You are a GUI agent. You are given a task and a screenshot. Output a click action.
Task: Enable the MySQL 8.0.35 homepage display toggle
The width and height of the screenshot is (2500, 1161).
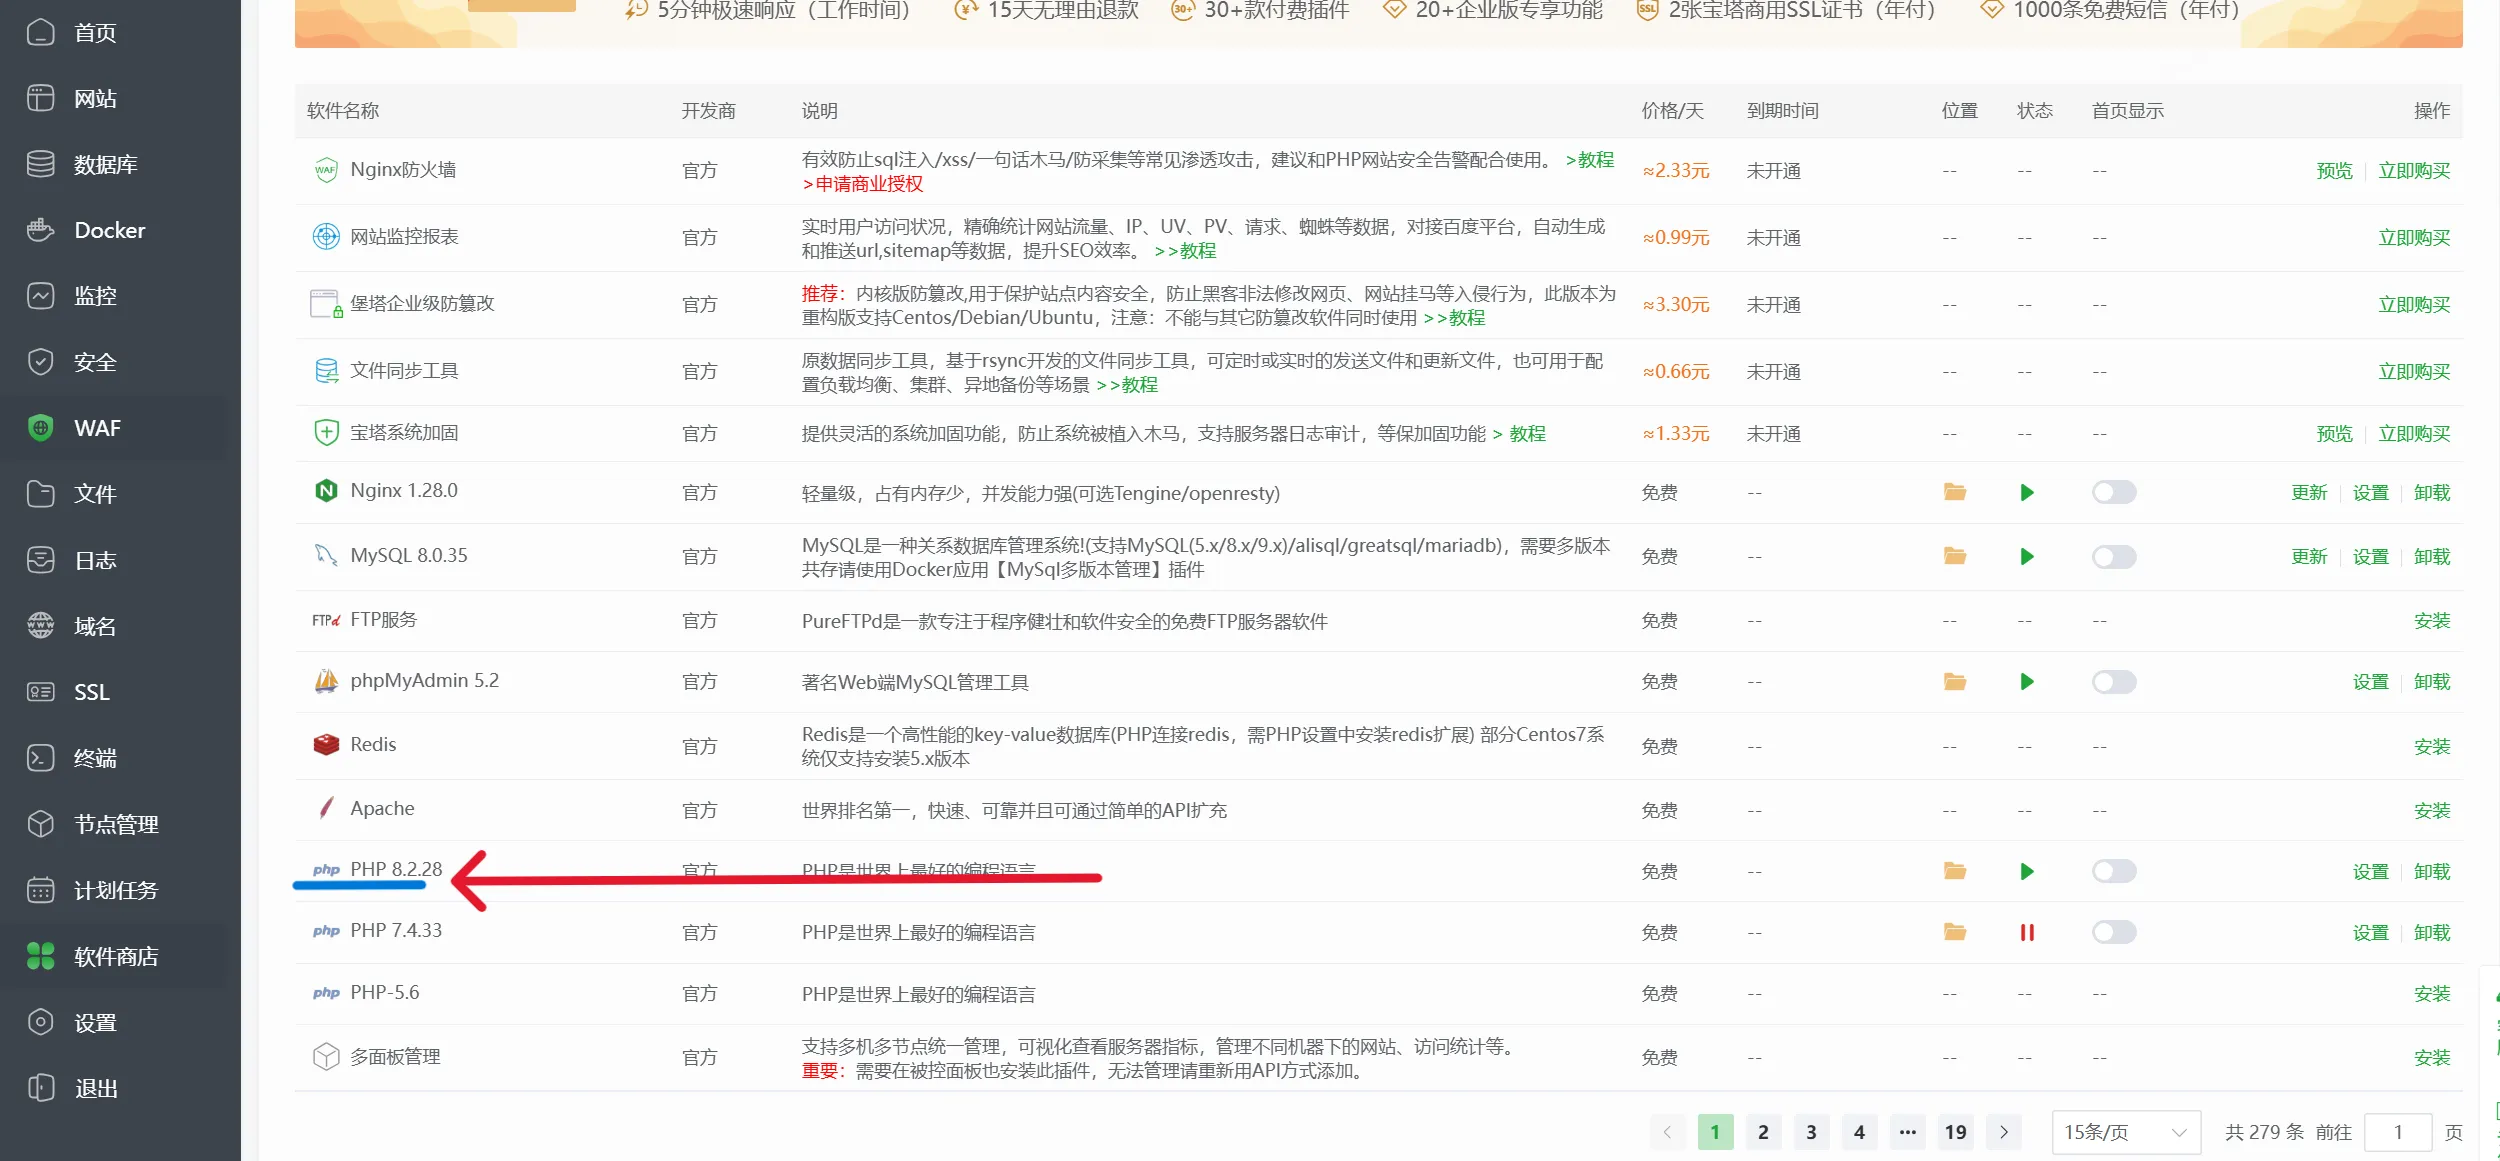(x=2113, y=557)
